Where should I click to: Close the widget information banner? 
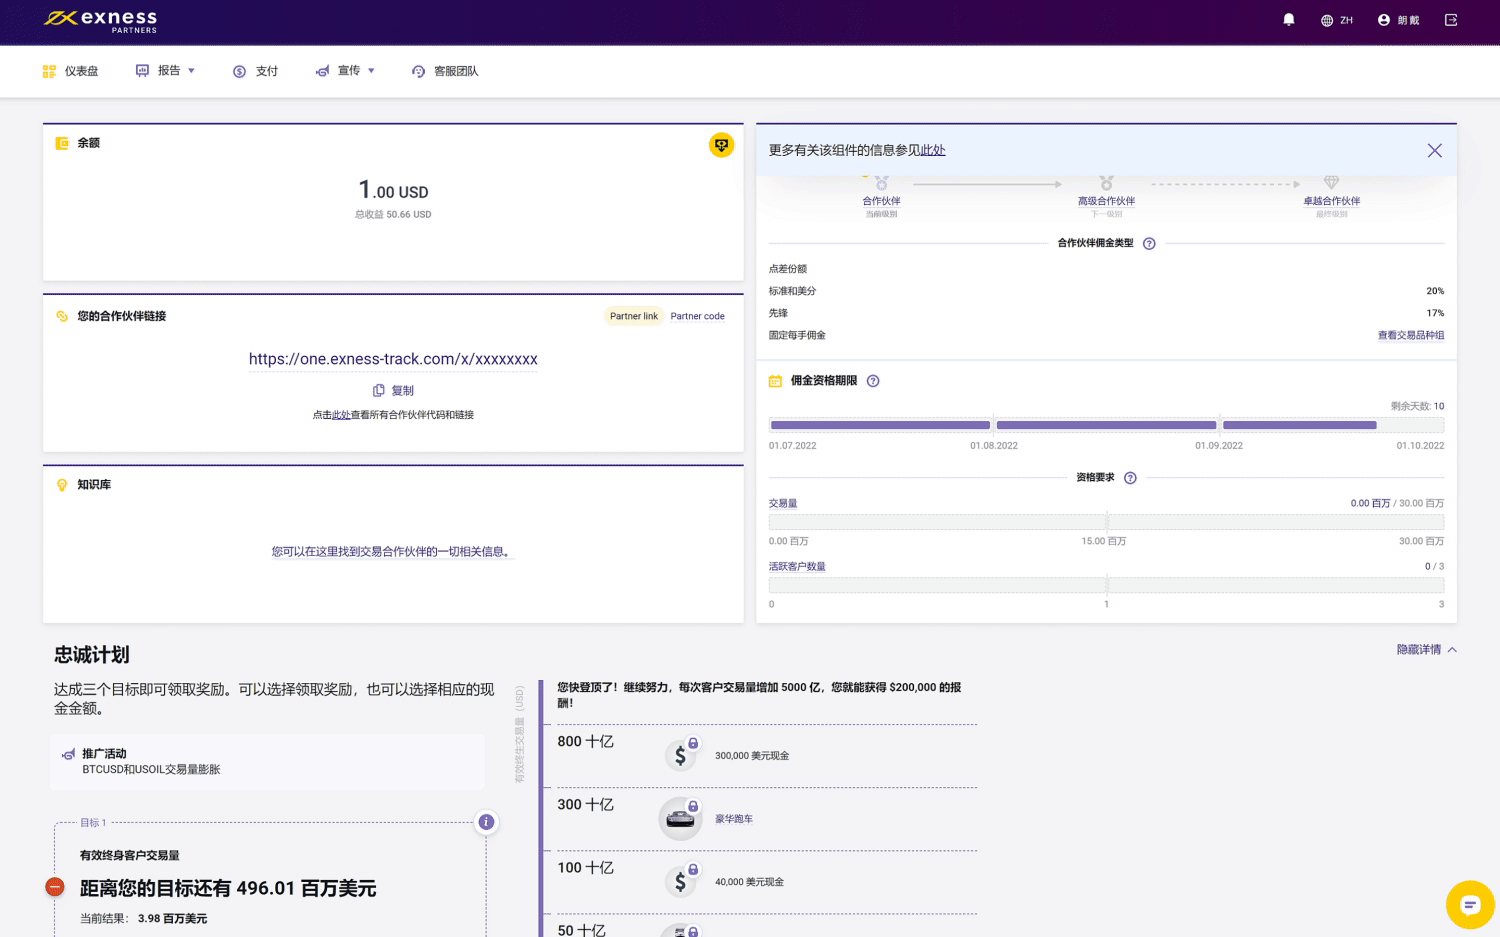coord(1434,150)
